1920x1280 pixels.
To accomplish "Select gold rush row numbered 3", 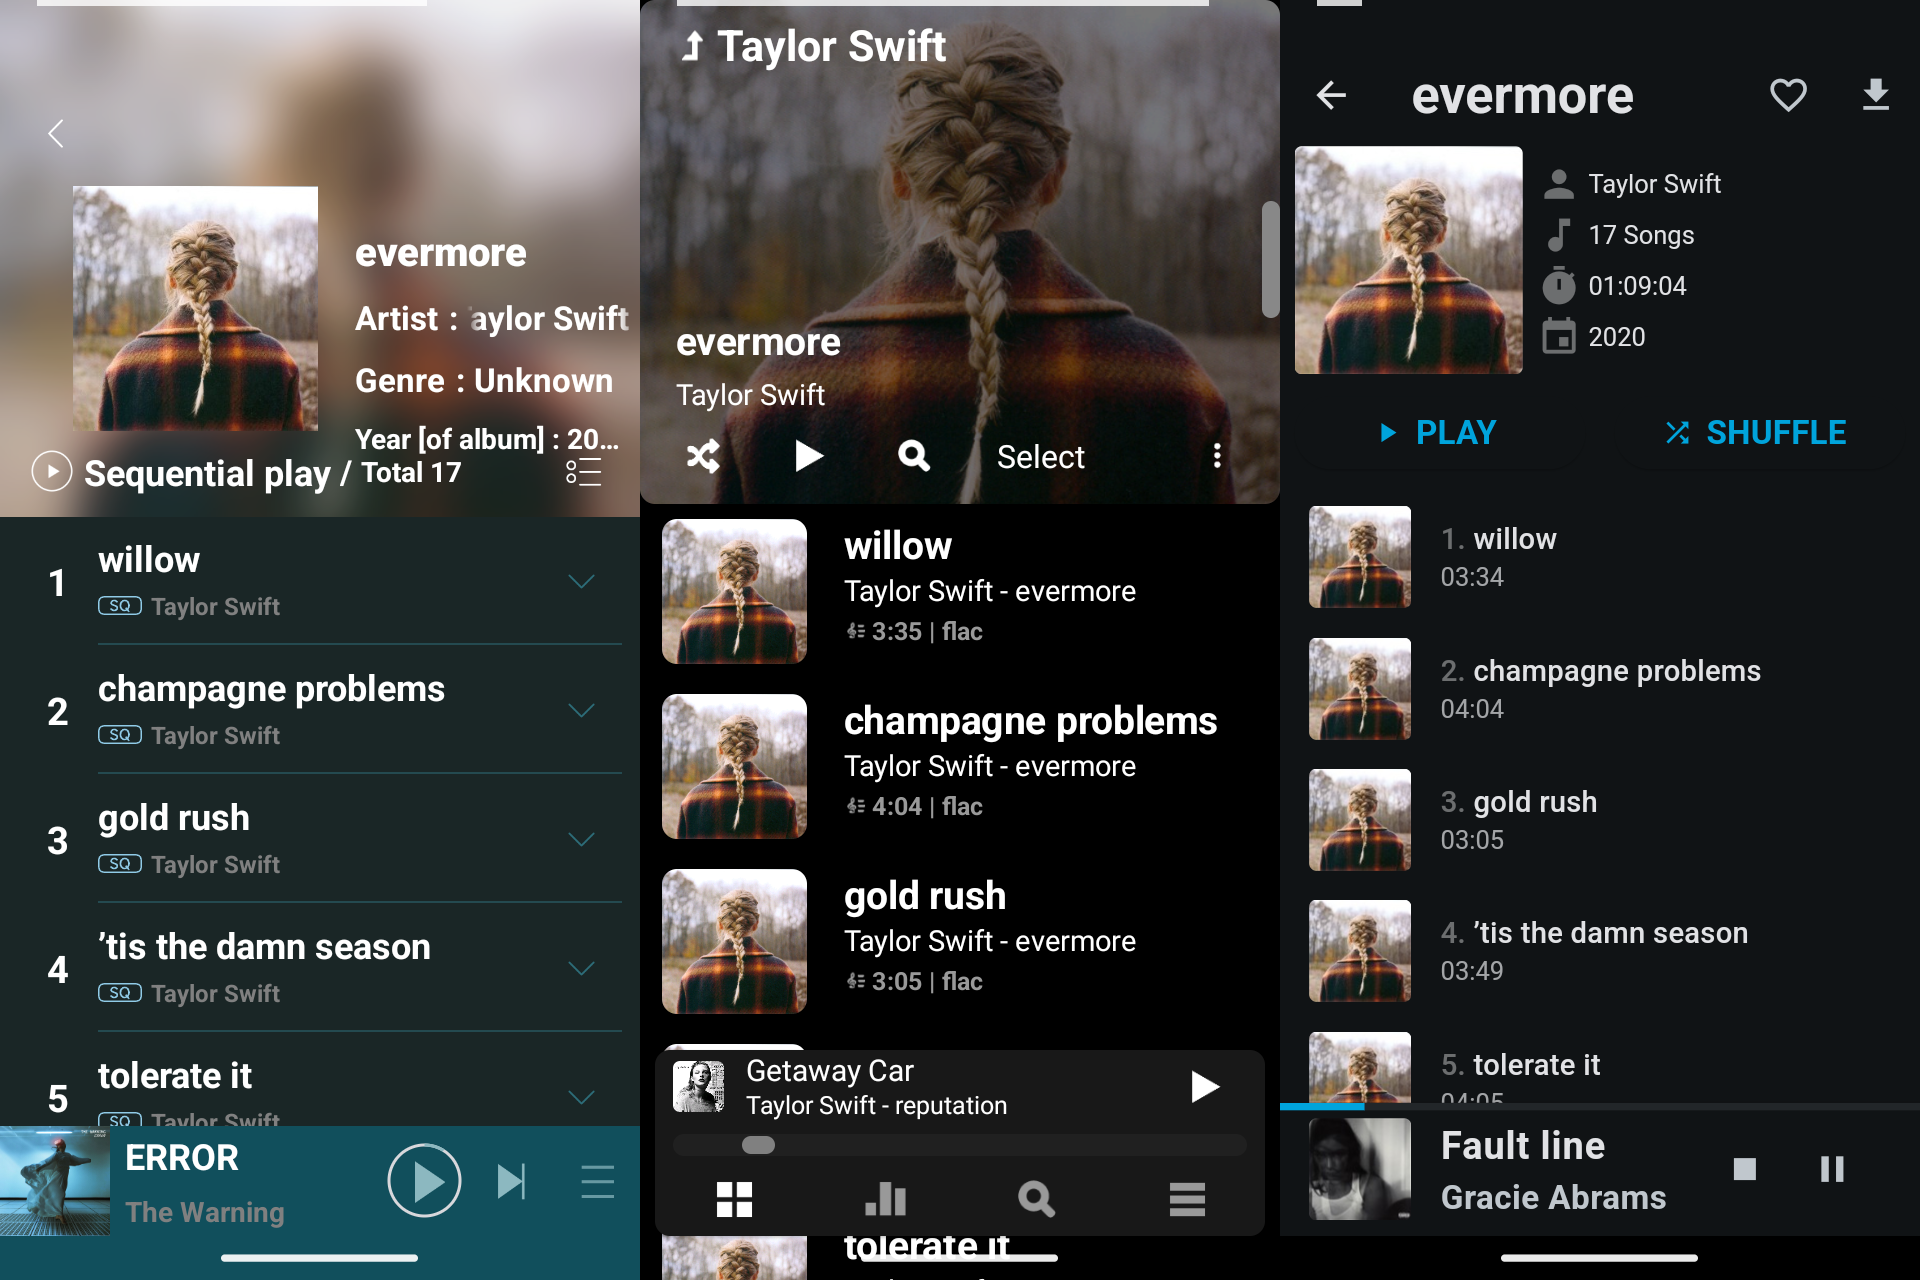I will point(320,839).
